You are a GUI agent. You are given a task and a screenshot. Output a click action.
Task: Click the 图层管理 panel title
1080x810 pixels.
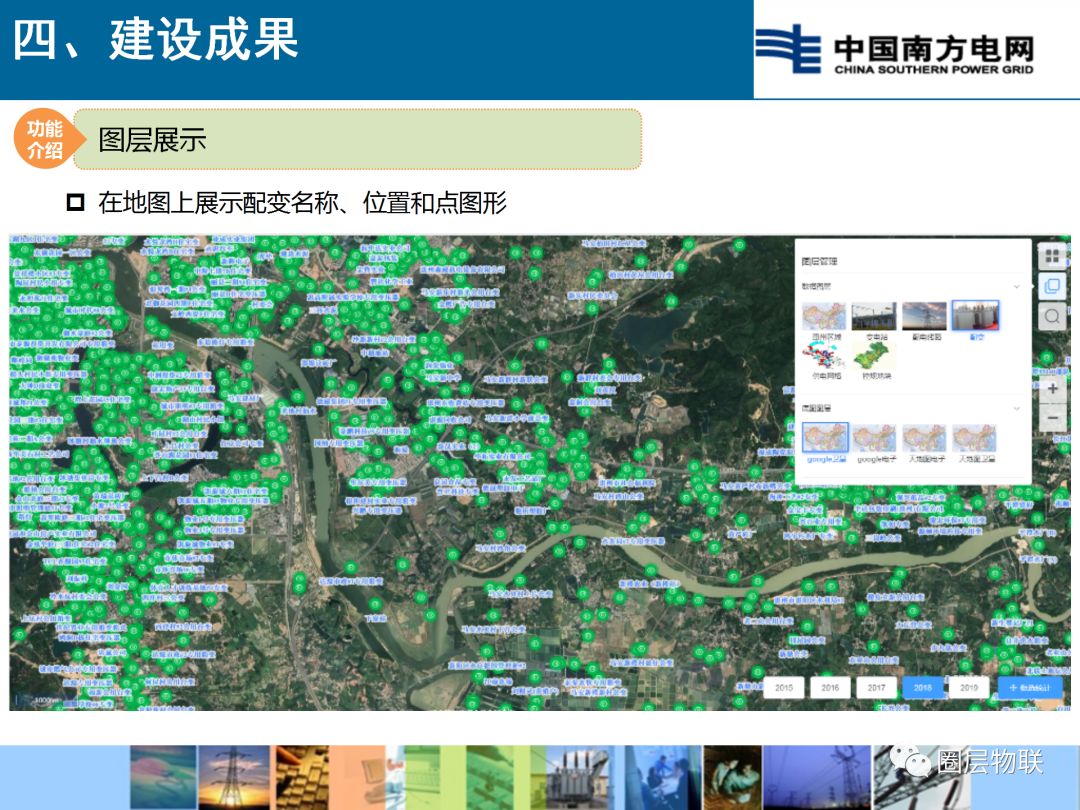tap(820, 262)
